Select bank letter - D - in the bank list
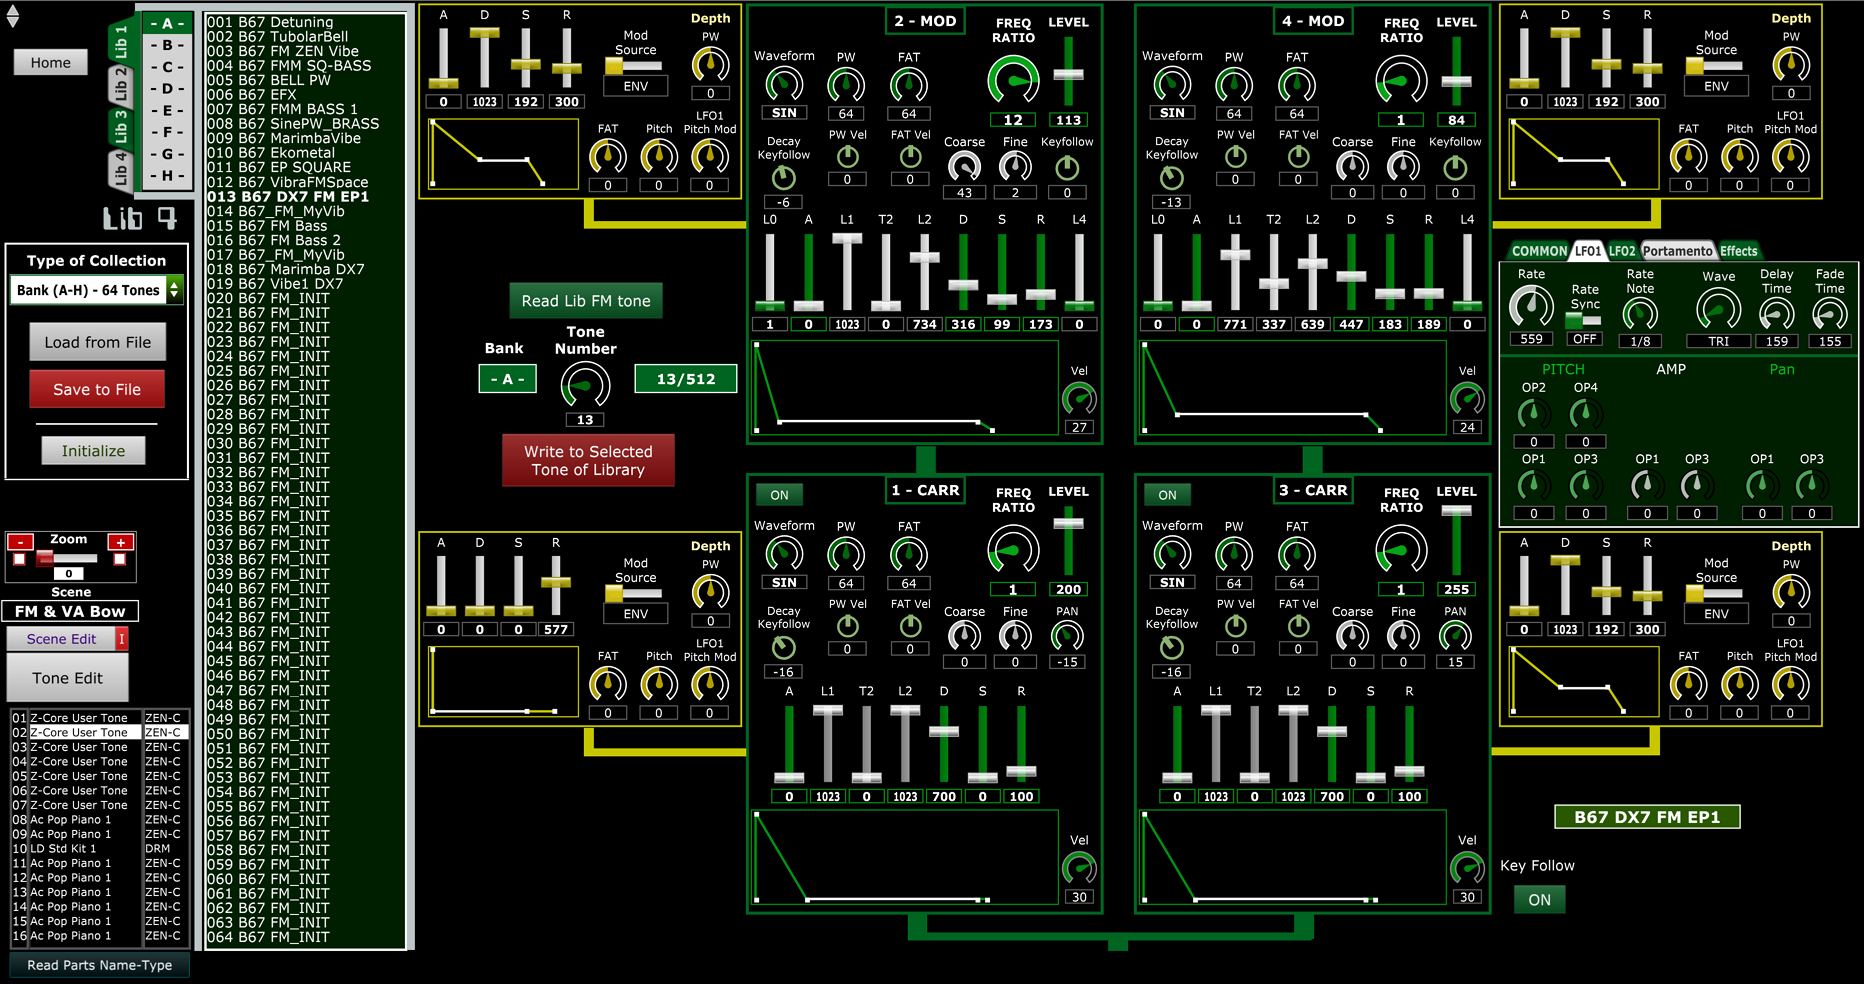The image size is (1864, 984). coord(167,89)
